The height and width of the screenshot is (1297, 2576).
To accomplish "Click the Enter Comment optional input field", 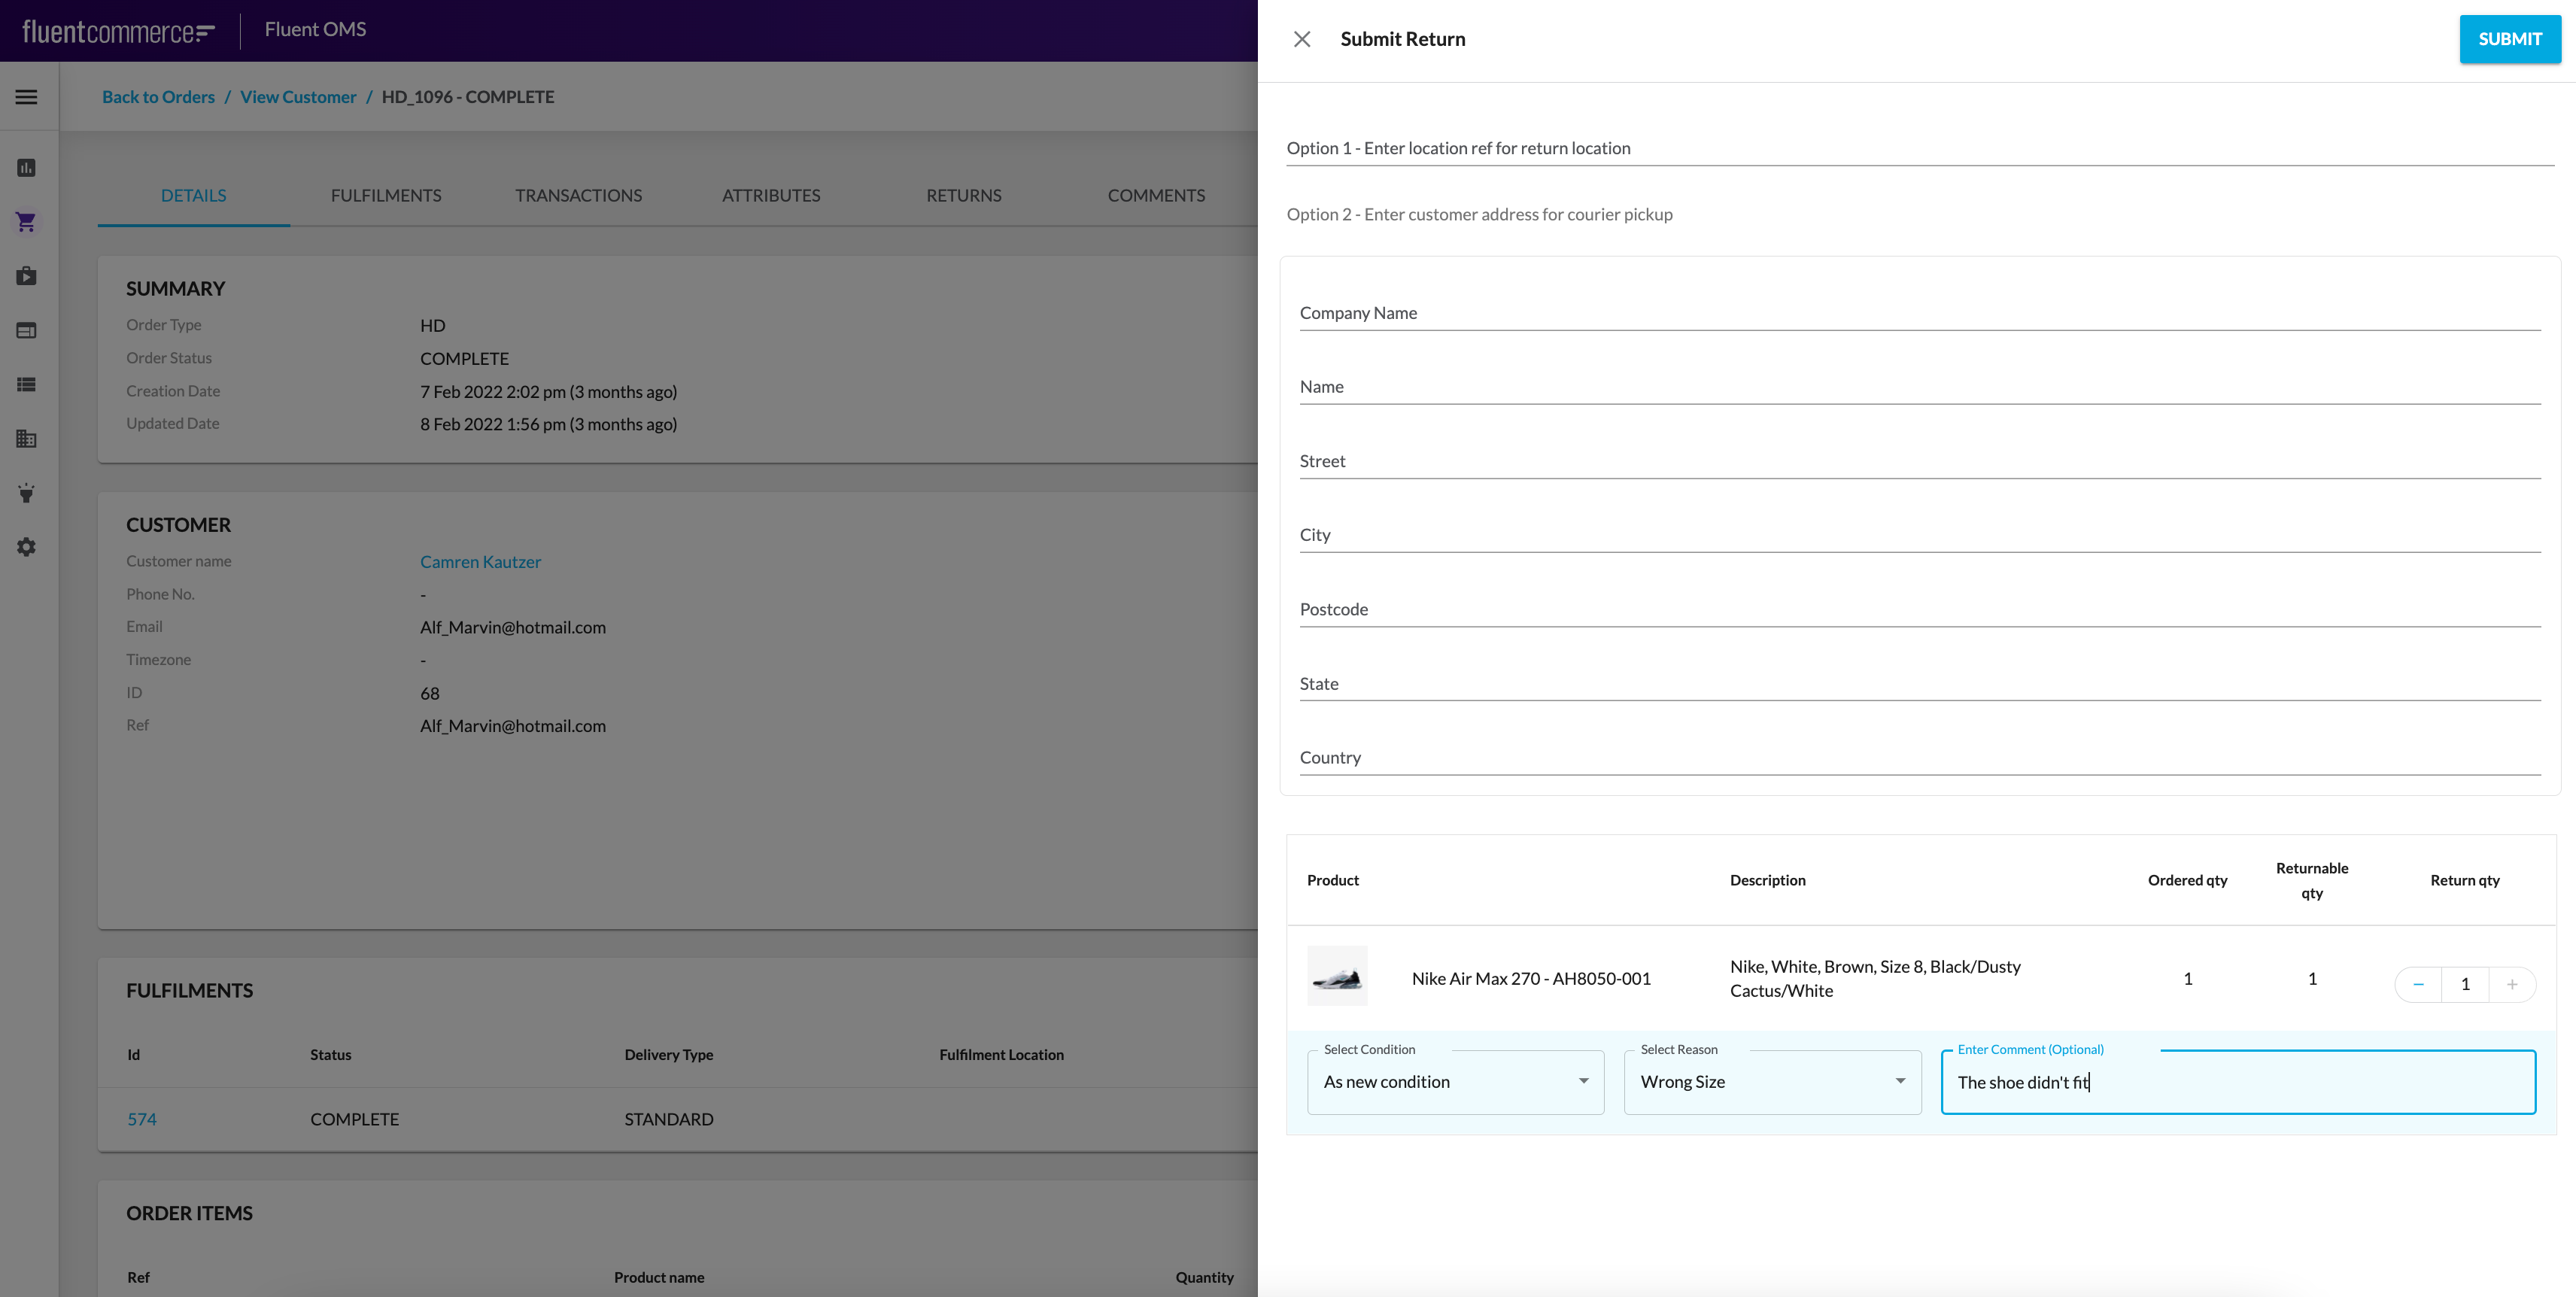I will tap(2239, 1082).
